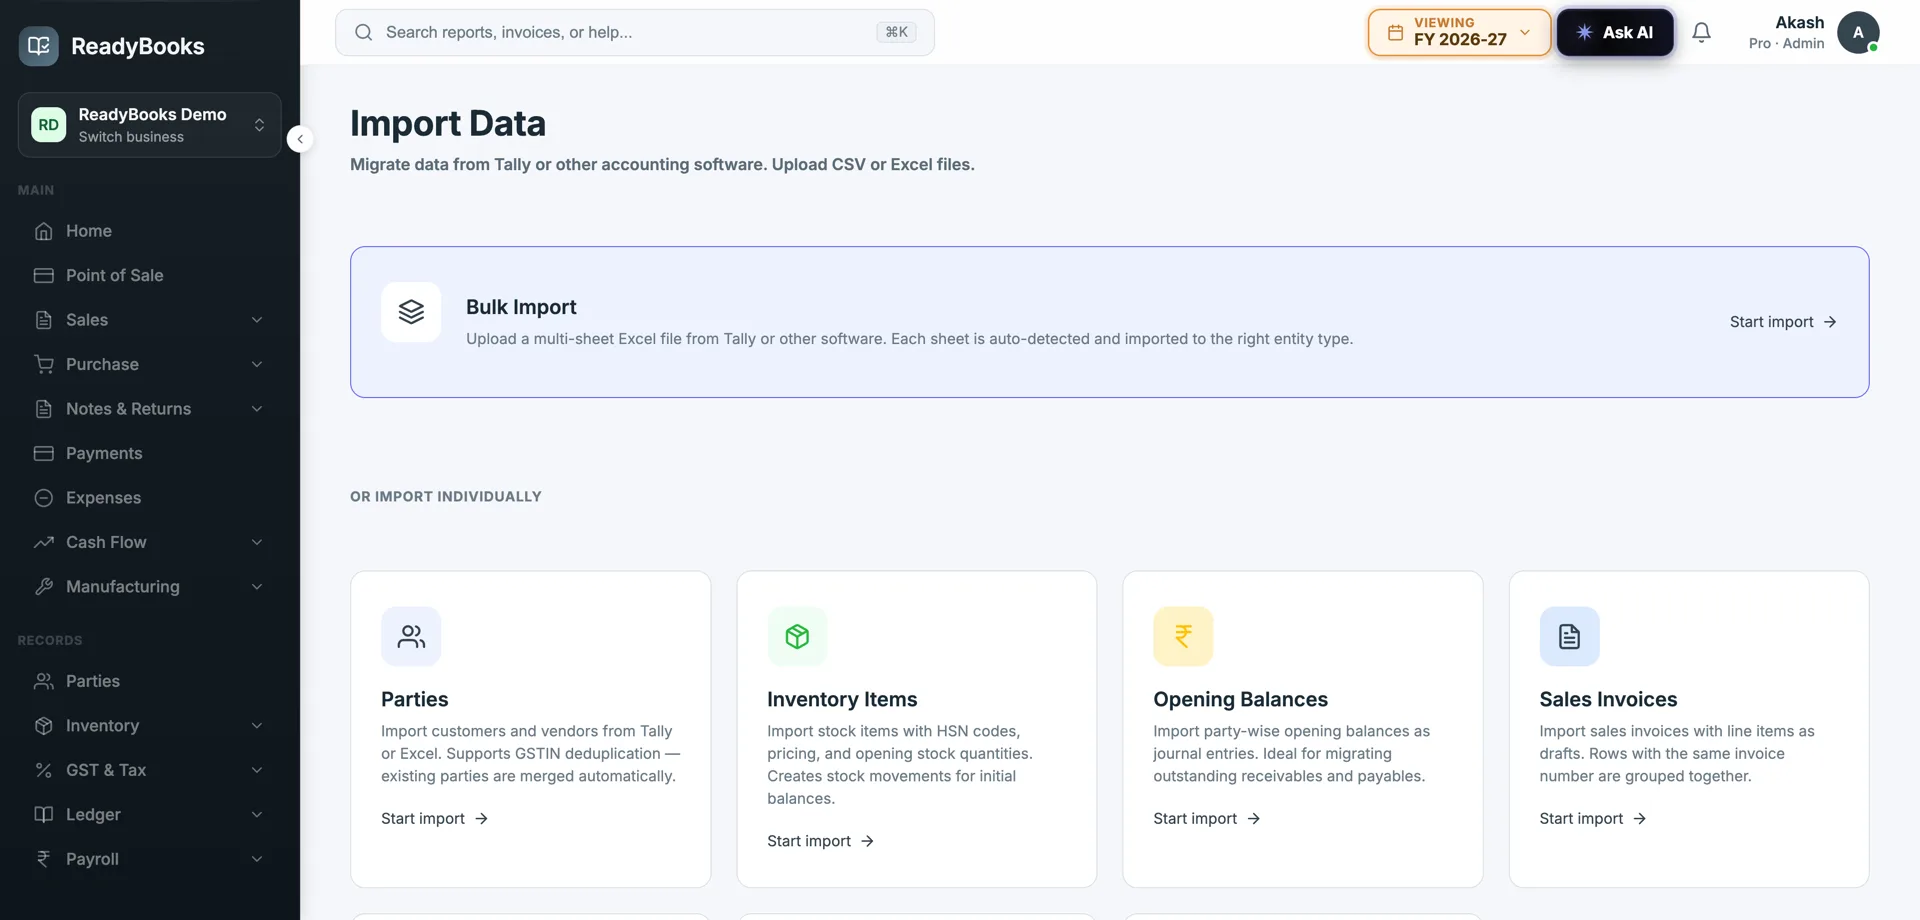Open the FY 2026-27 year dropdown

click(x=1459, y=32)
